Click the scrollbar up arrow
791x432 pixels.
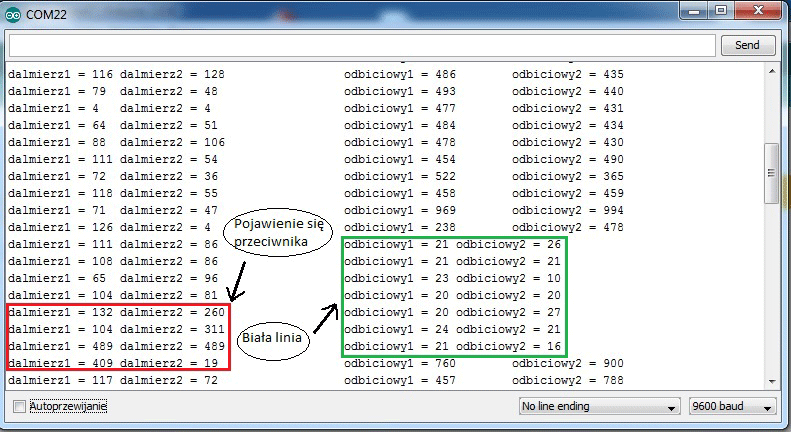pyautogui.click(x=771, y=72)
